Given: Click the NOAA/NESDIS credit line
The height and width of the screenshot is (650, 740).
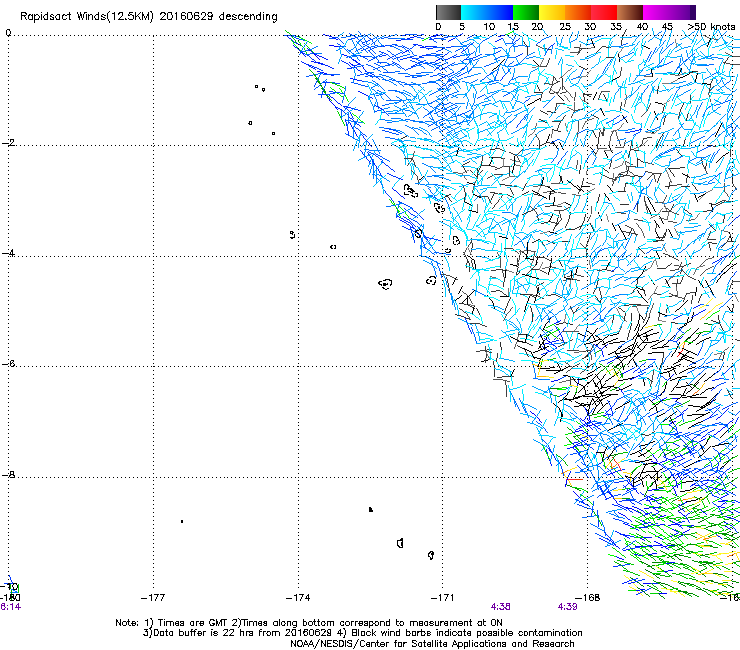Looking at the screenshot, I should pyautogui.click(x=432, y=644).
